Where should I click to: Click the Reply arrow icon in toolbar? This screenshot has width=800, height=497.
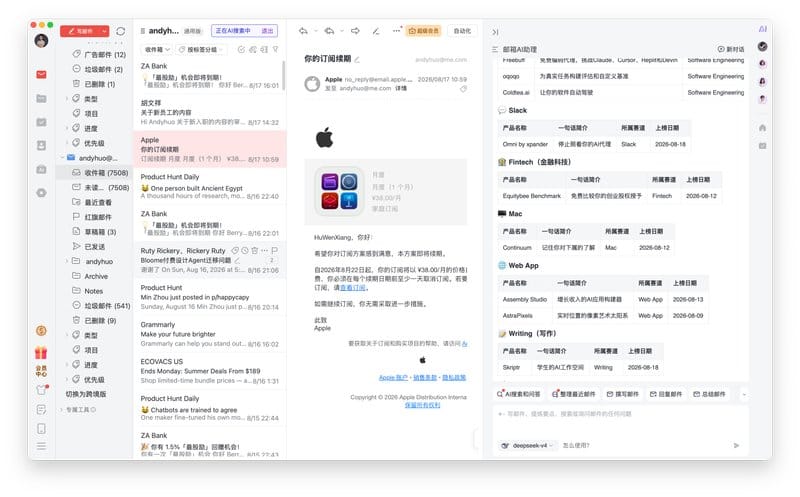click(303, 31)
